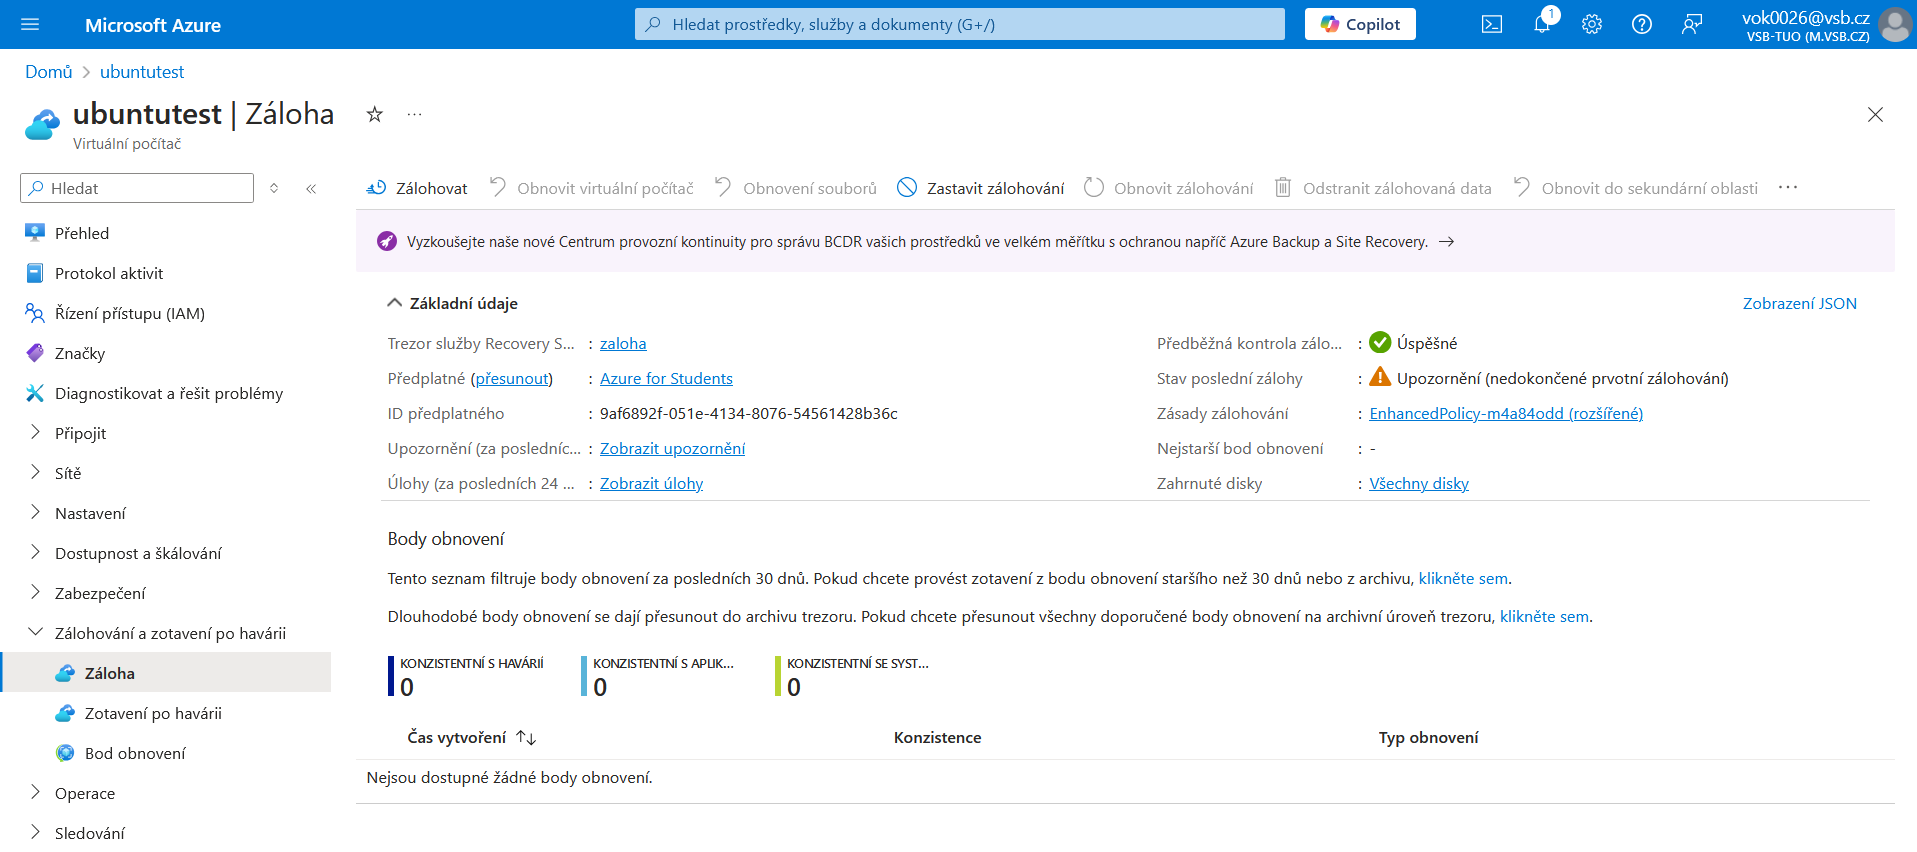Collapse the left navigation menu

tap(311, 188)
